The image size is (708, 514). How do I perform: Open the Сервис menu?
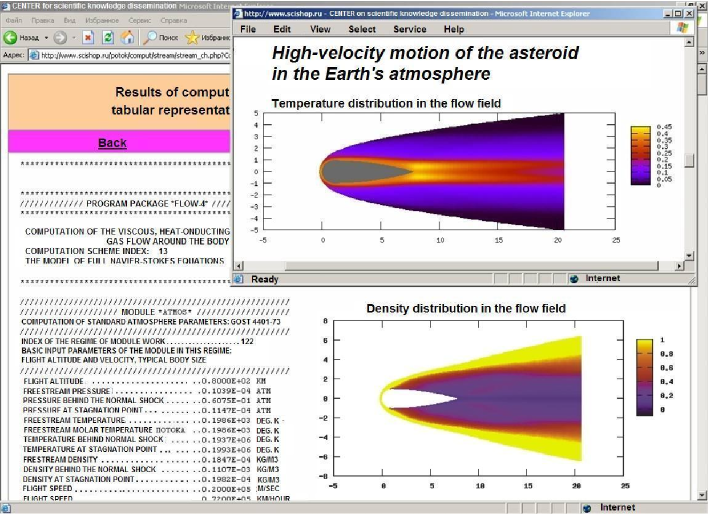click(x=140, y=20)
